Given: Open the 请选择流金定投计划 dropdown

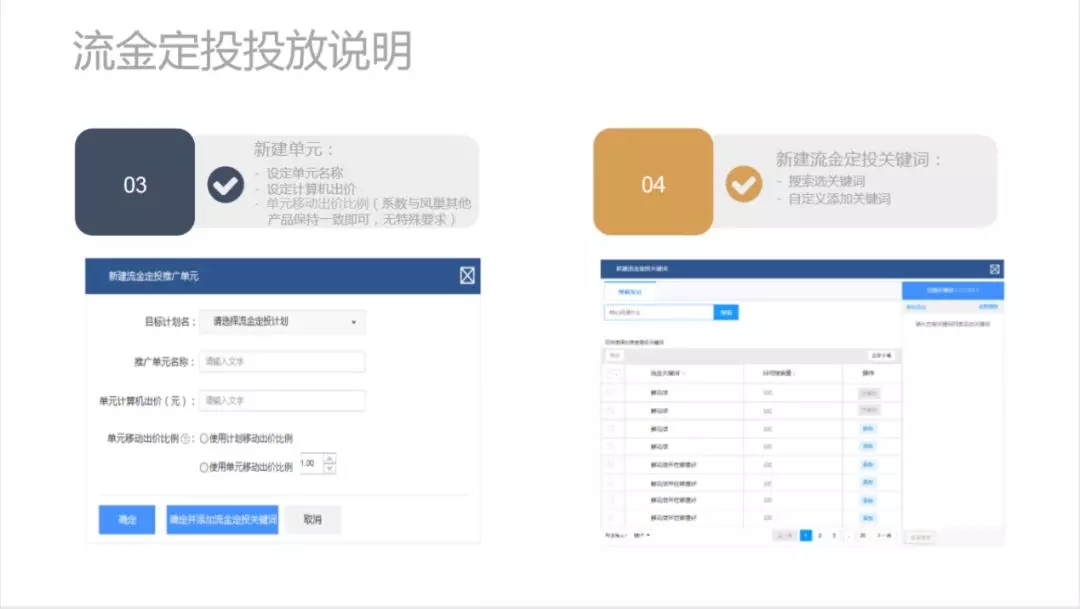Looking at the screenshot, I should pyautogui.click(x=282, y=322).
